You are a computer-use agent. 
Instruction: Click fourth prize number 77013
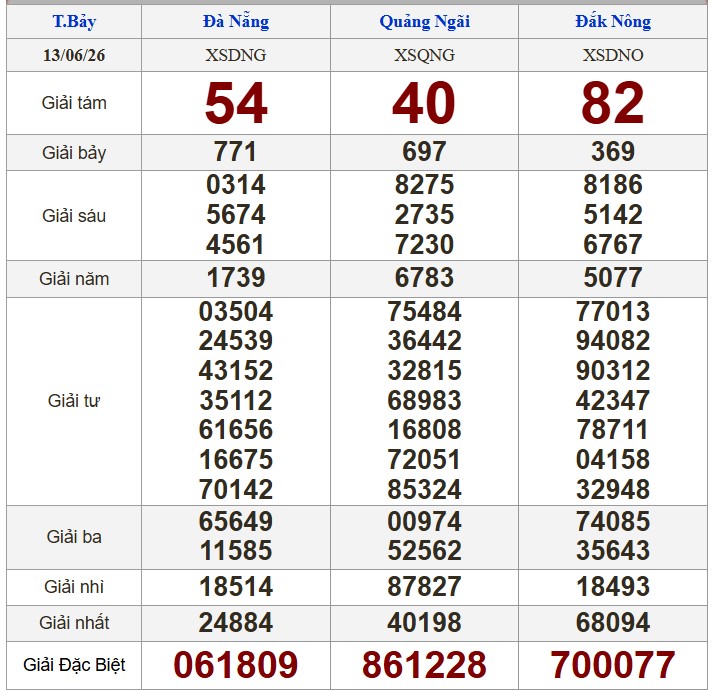click(613, 312)
